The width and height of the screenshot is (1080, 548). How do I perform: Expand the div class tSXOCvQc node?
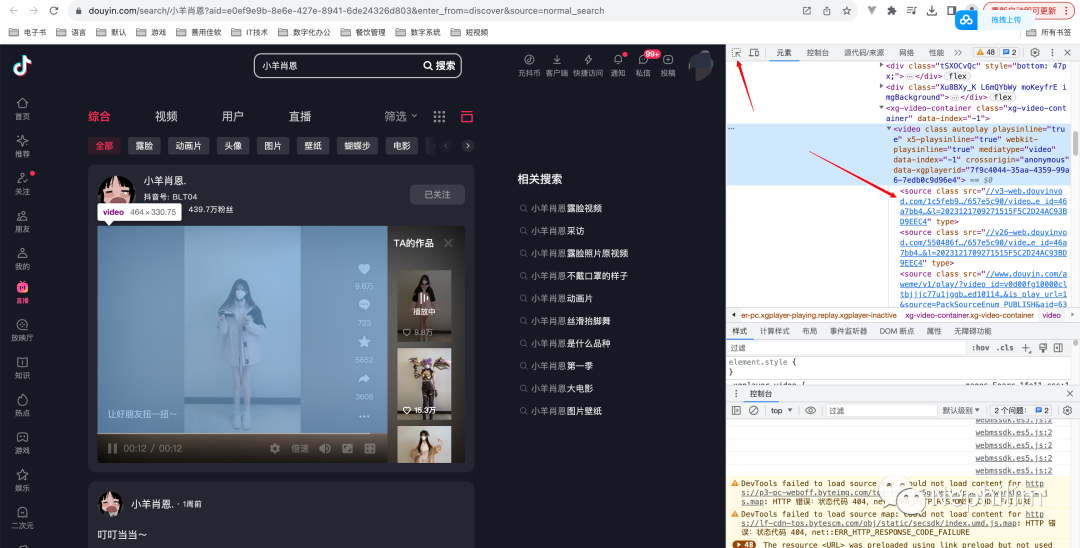tap(882, 65)
